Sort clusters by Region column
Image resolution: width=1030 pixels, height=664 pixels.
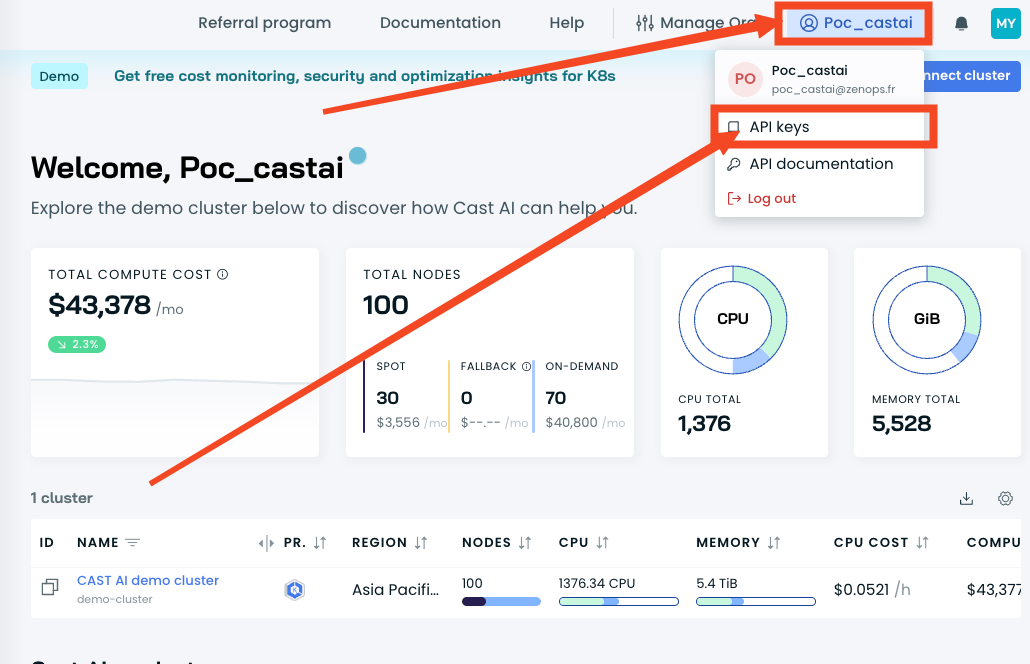pos(421,543)
